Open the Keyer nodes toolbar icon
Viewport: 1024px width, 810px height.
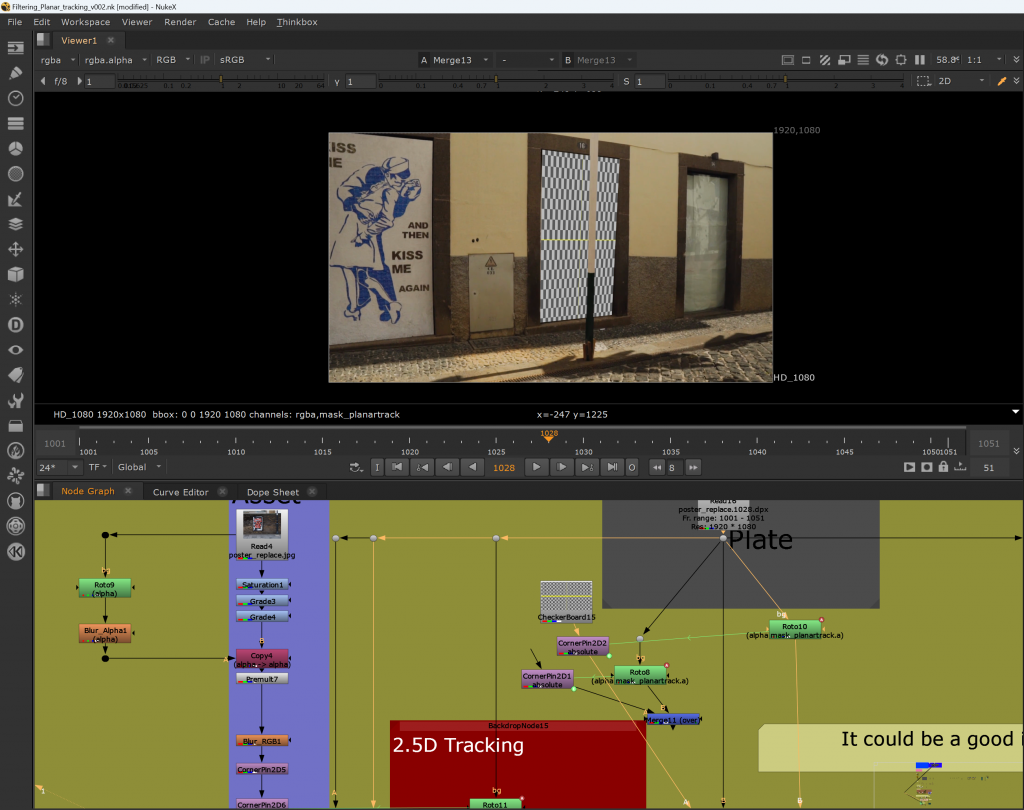click(16, 199)
